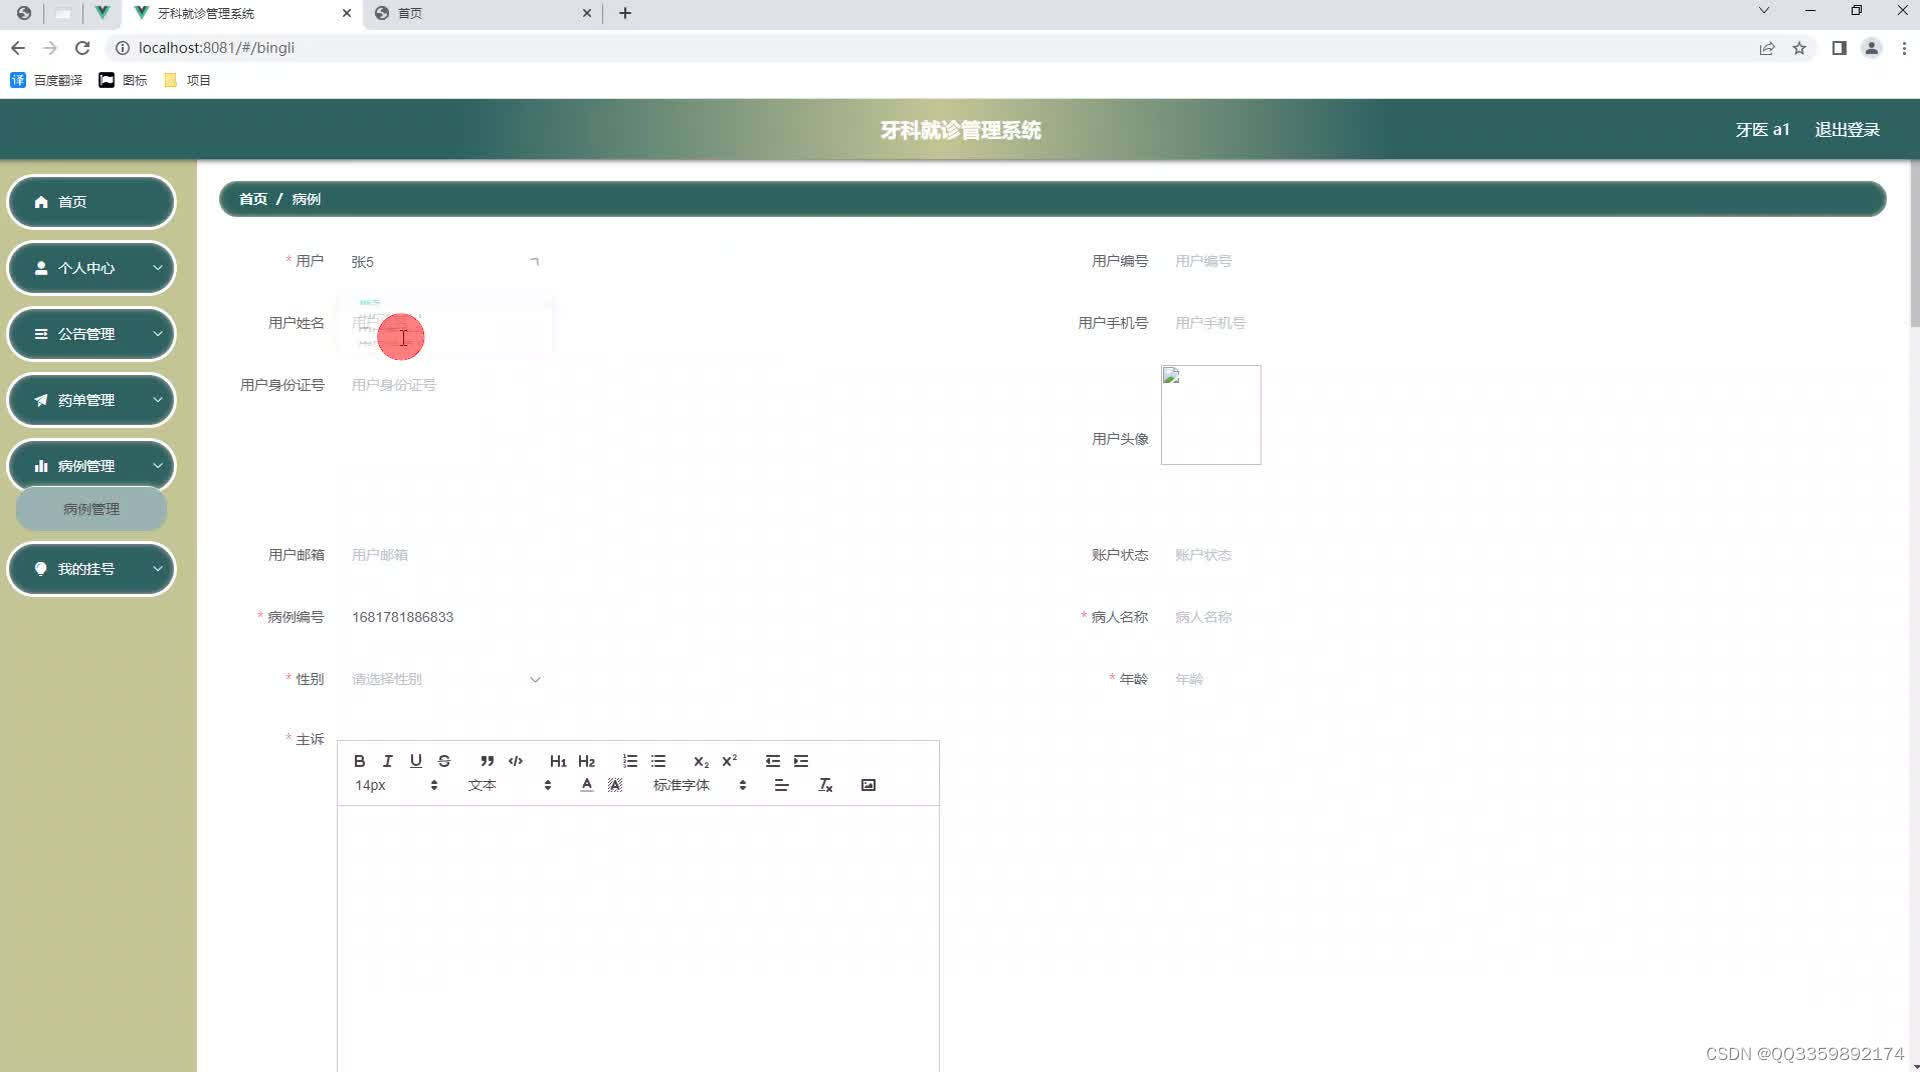Viewport: 1920px width, 1072px height.
Task: Apply Heading 2 style
Action: (587, 761)
